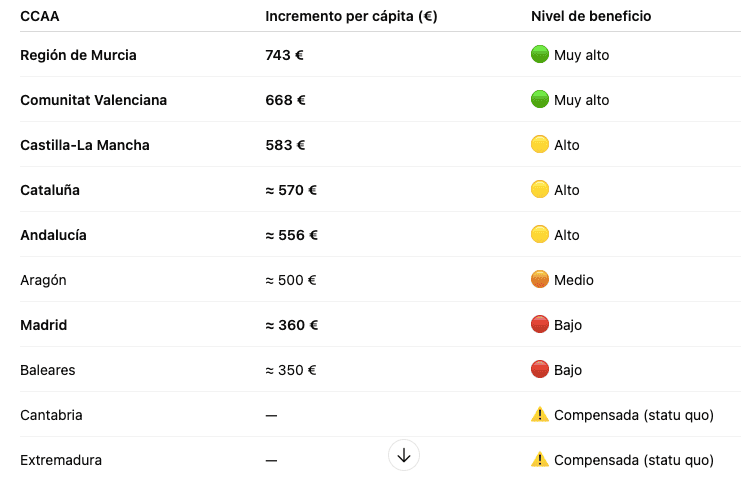Click red circle icon in Baleares row
Viewport: 741px width, 490px height.
coord(540,370)
